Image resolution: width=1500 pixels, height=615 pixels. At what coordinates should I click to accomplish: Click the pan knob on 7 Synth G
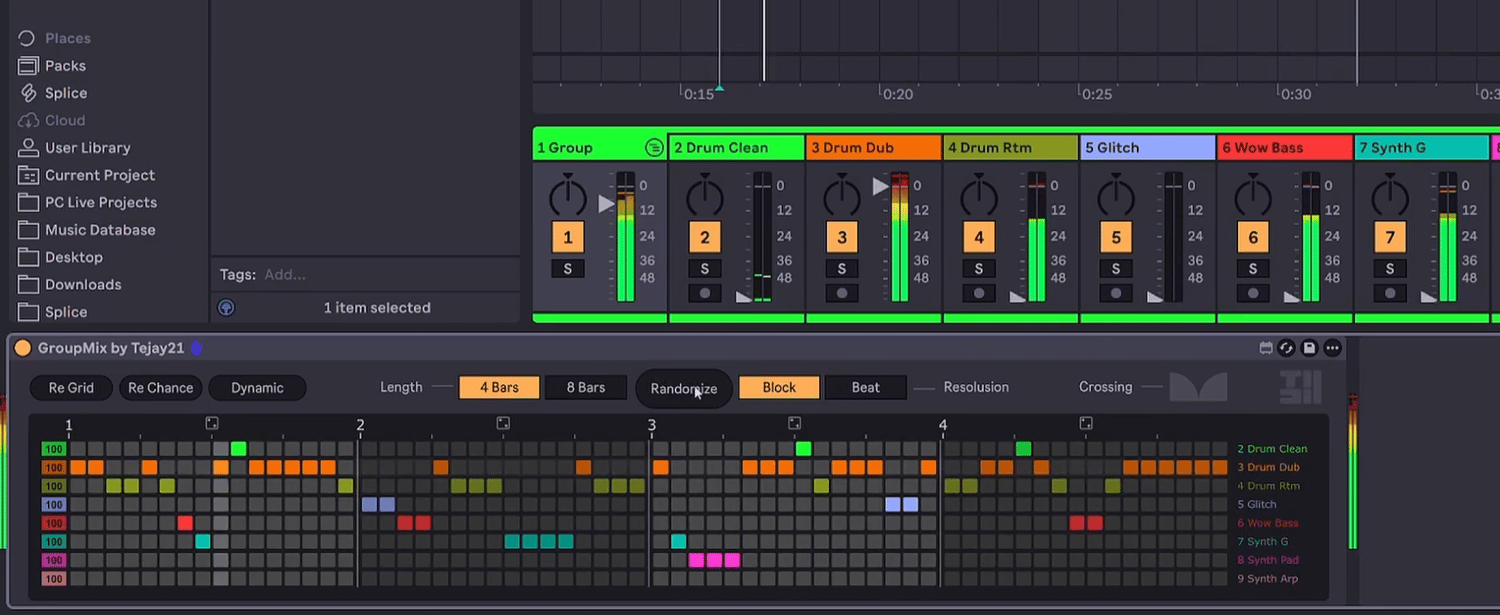coord(1390,196)
